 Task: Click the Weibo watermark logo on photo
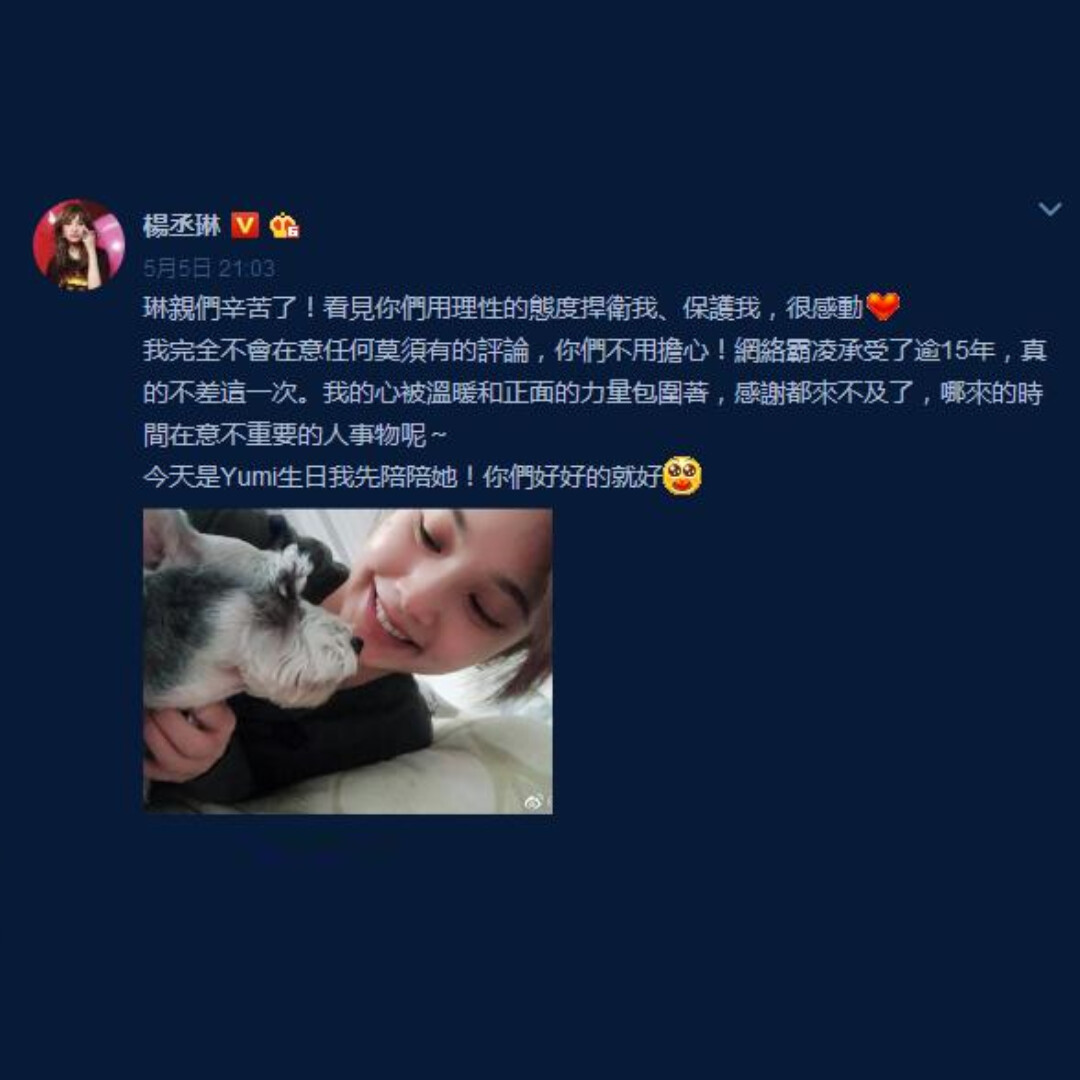click(534, 801)
